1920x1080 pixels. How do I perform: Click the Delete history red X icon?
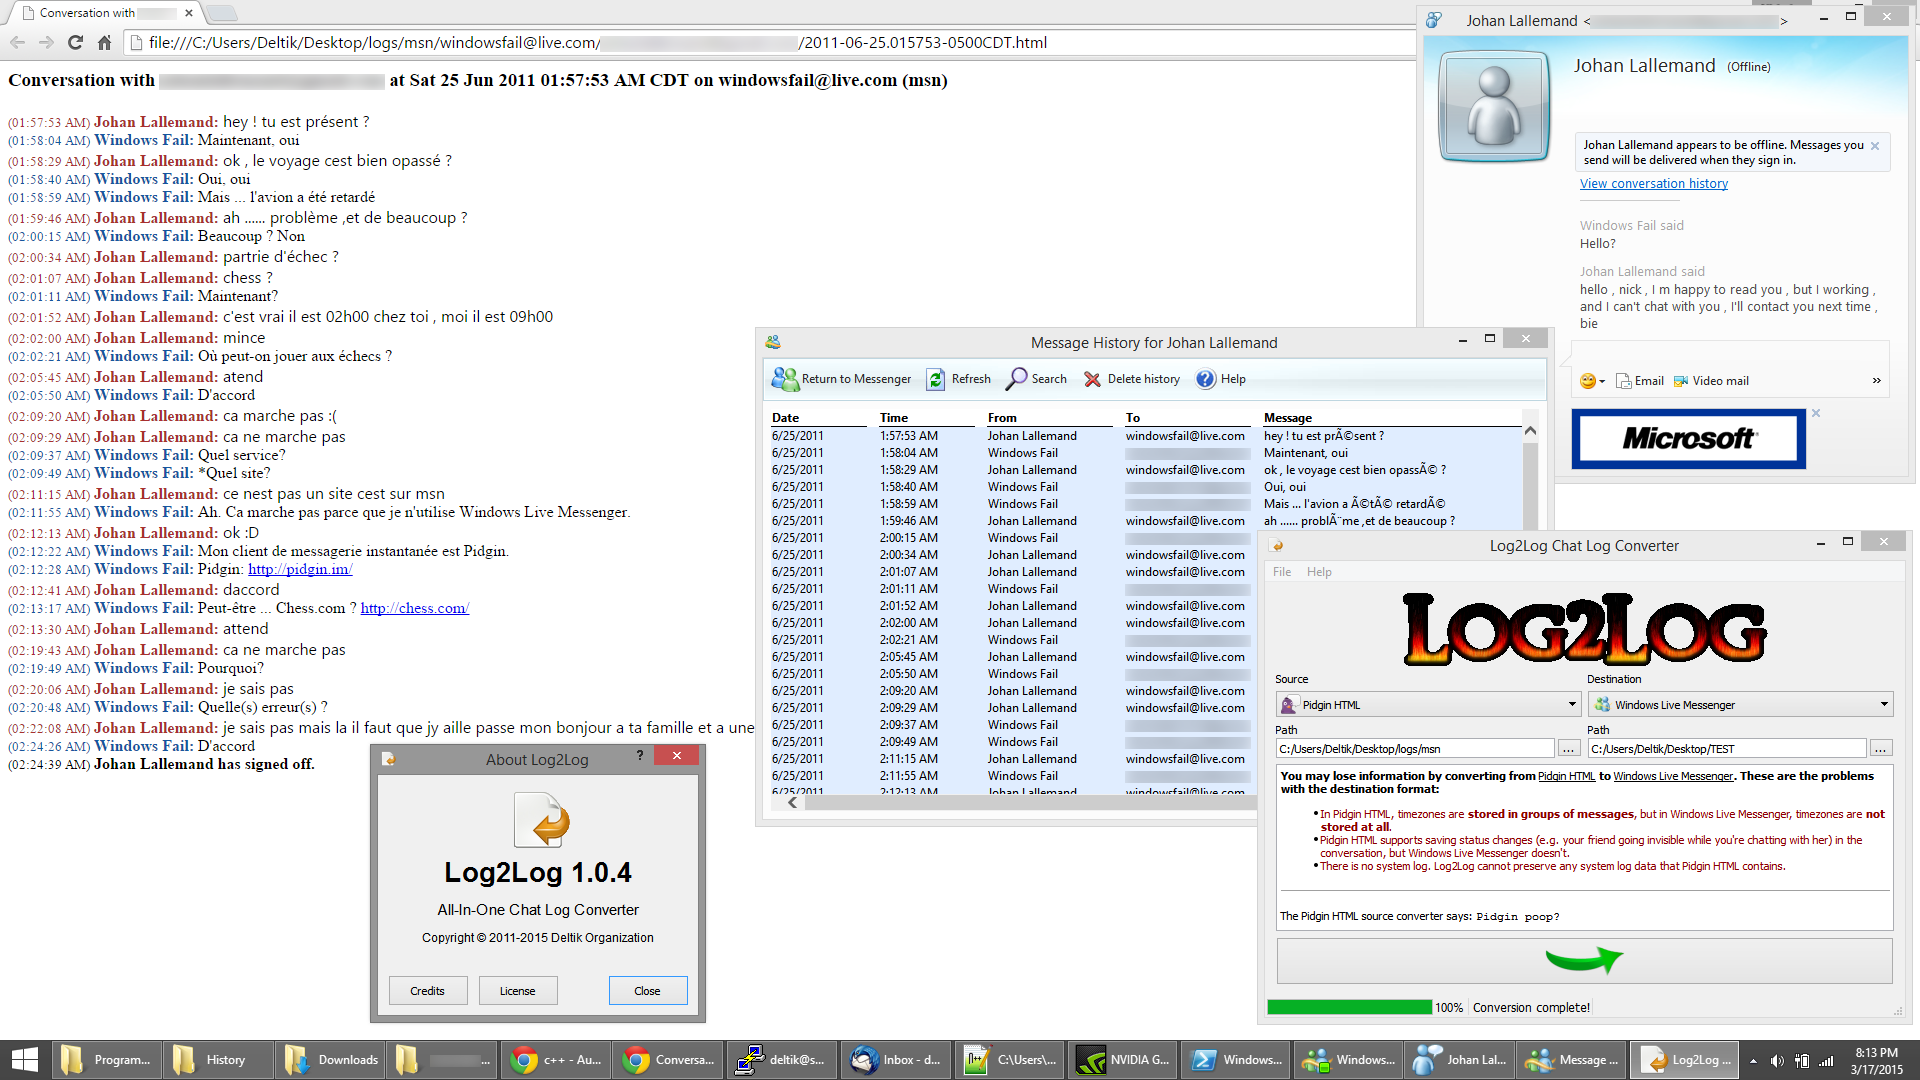click(x=1092, y=379)
